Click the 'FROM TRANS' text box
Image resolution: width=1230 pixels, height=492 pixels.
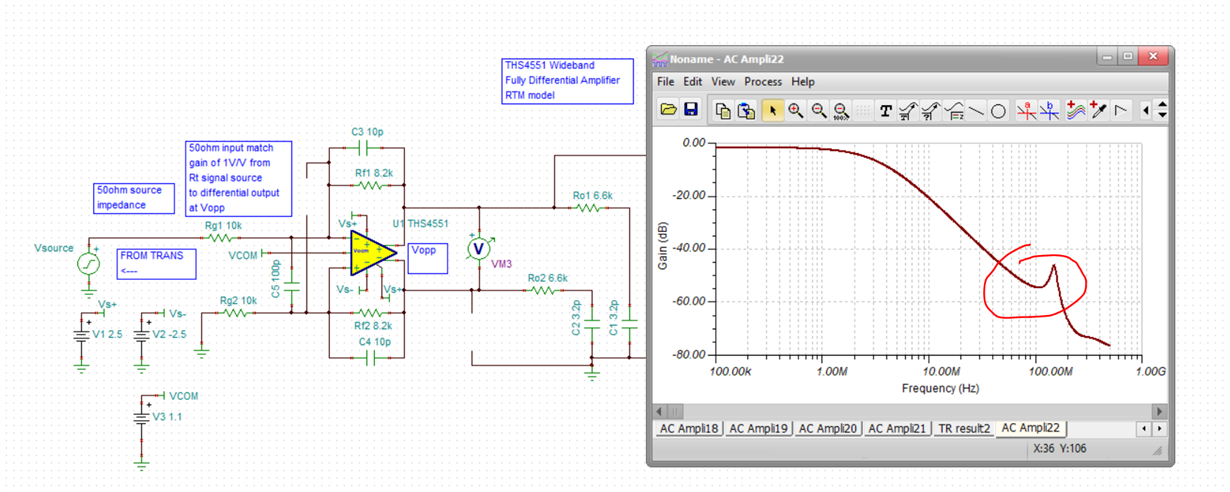click(157, 263)
